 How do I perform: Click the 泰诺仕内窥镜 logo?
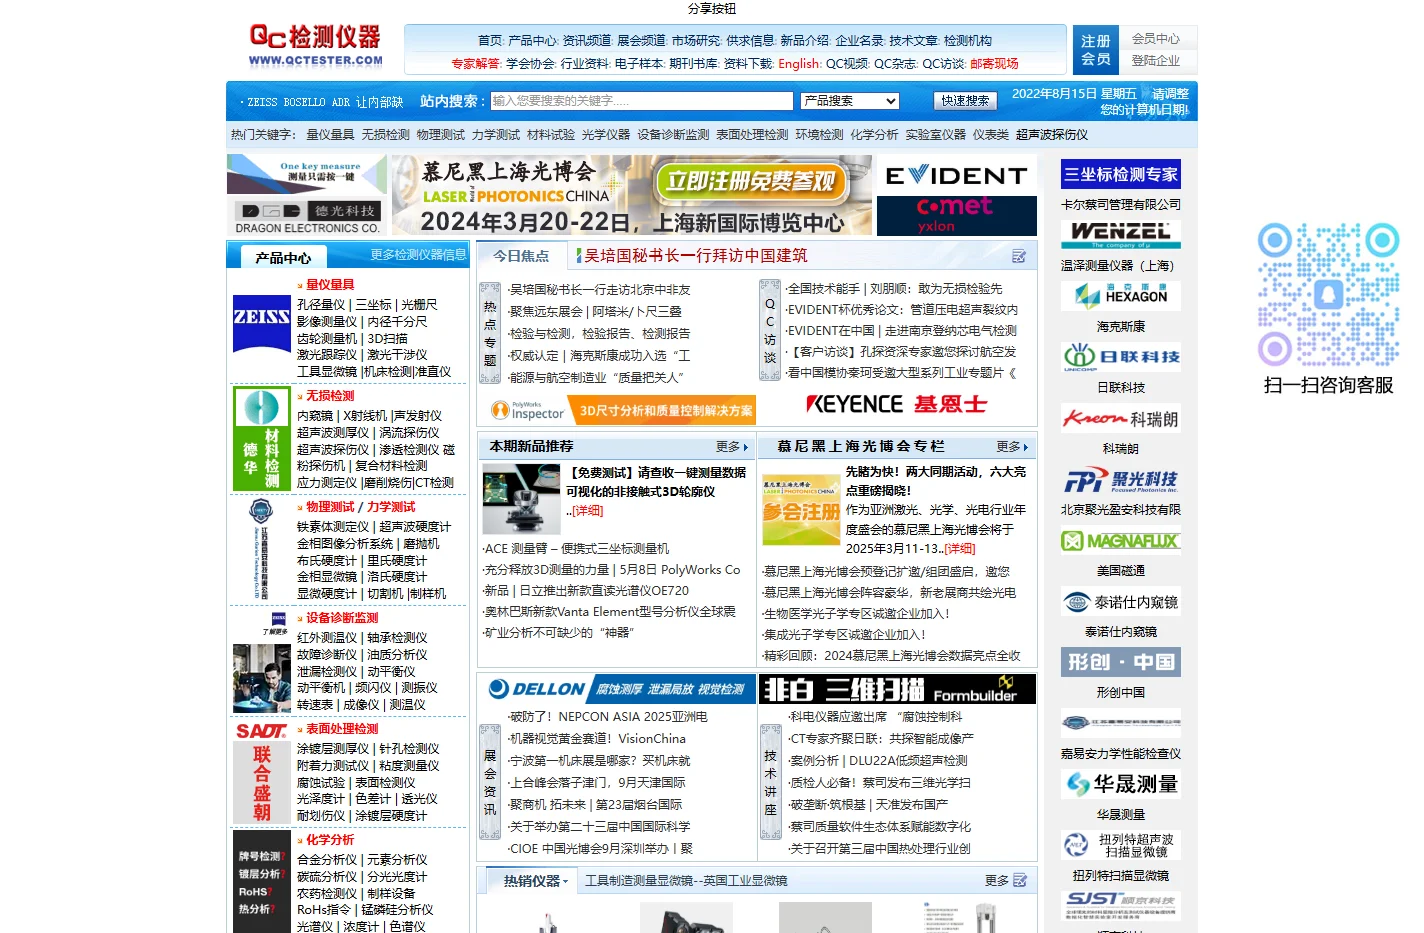click(x=1120, y=602)
